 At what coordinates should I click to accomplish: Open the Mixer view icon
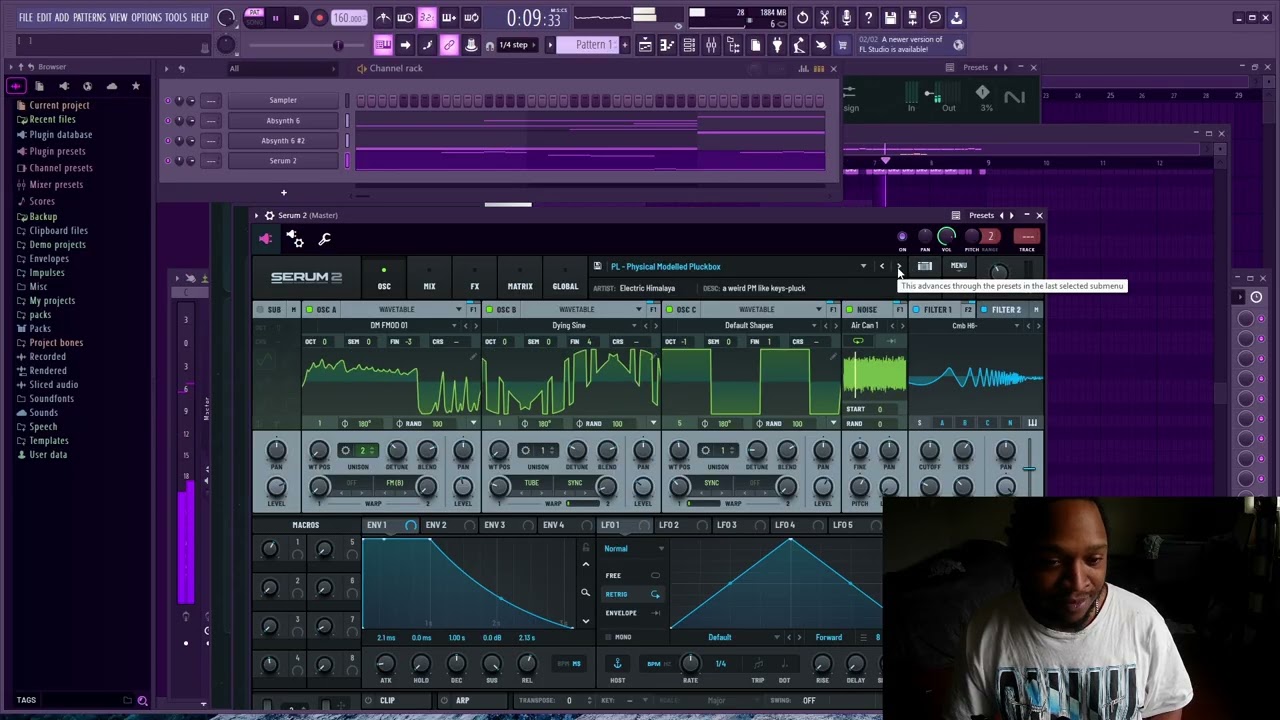(711, 45)
